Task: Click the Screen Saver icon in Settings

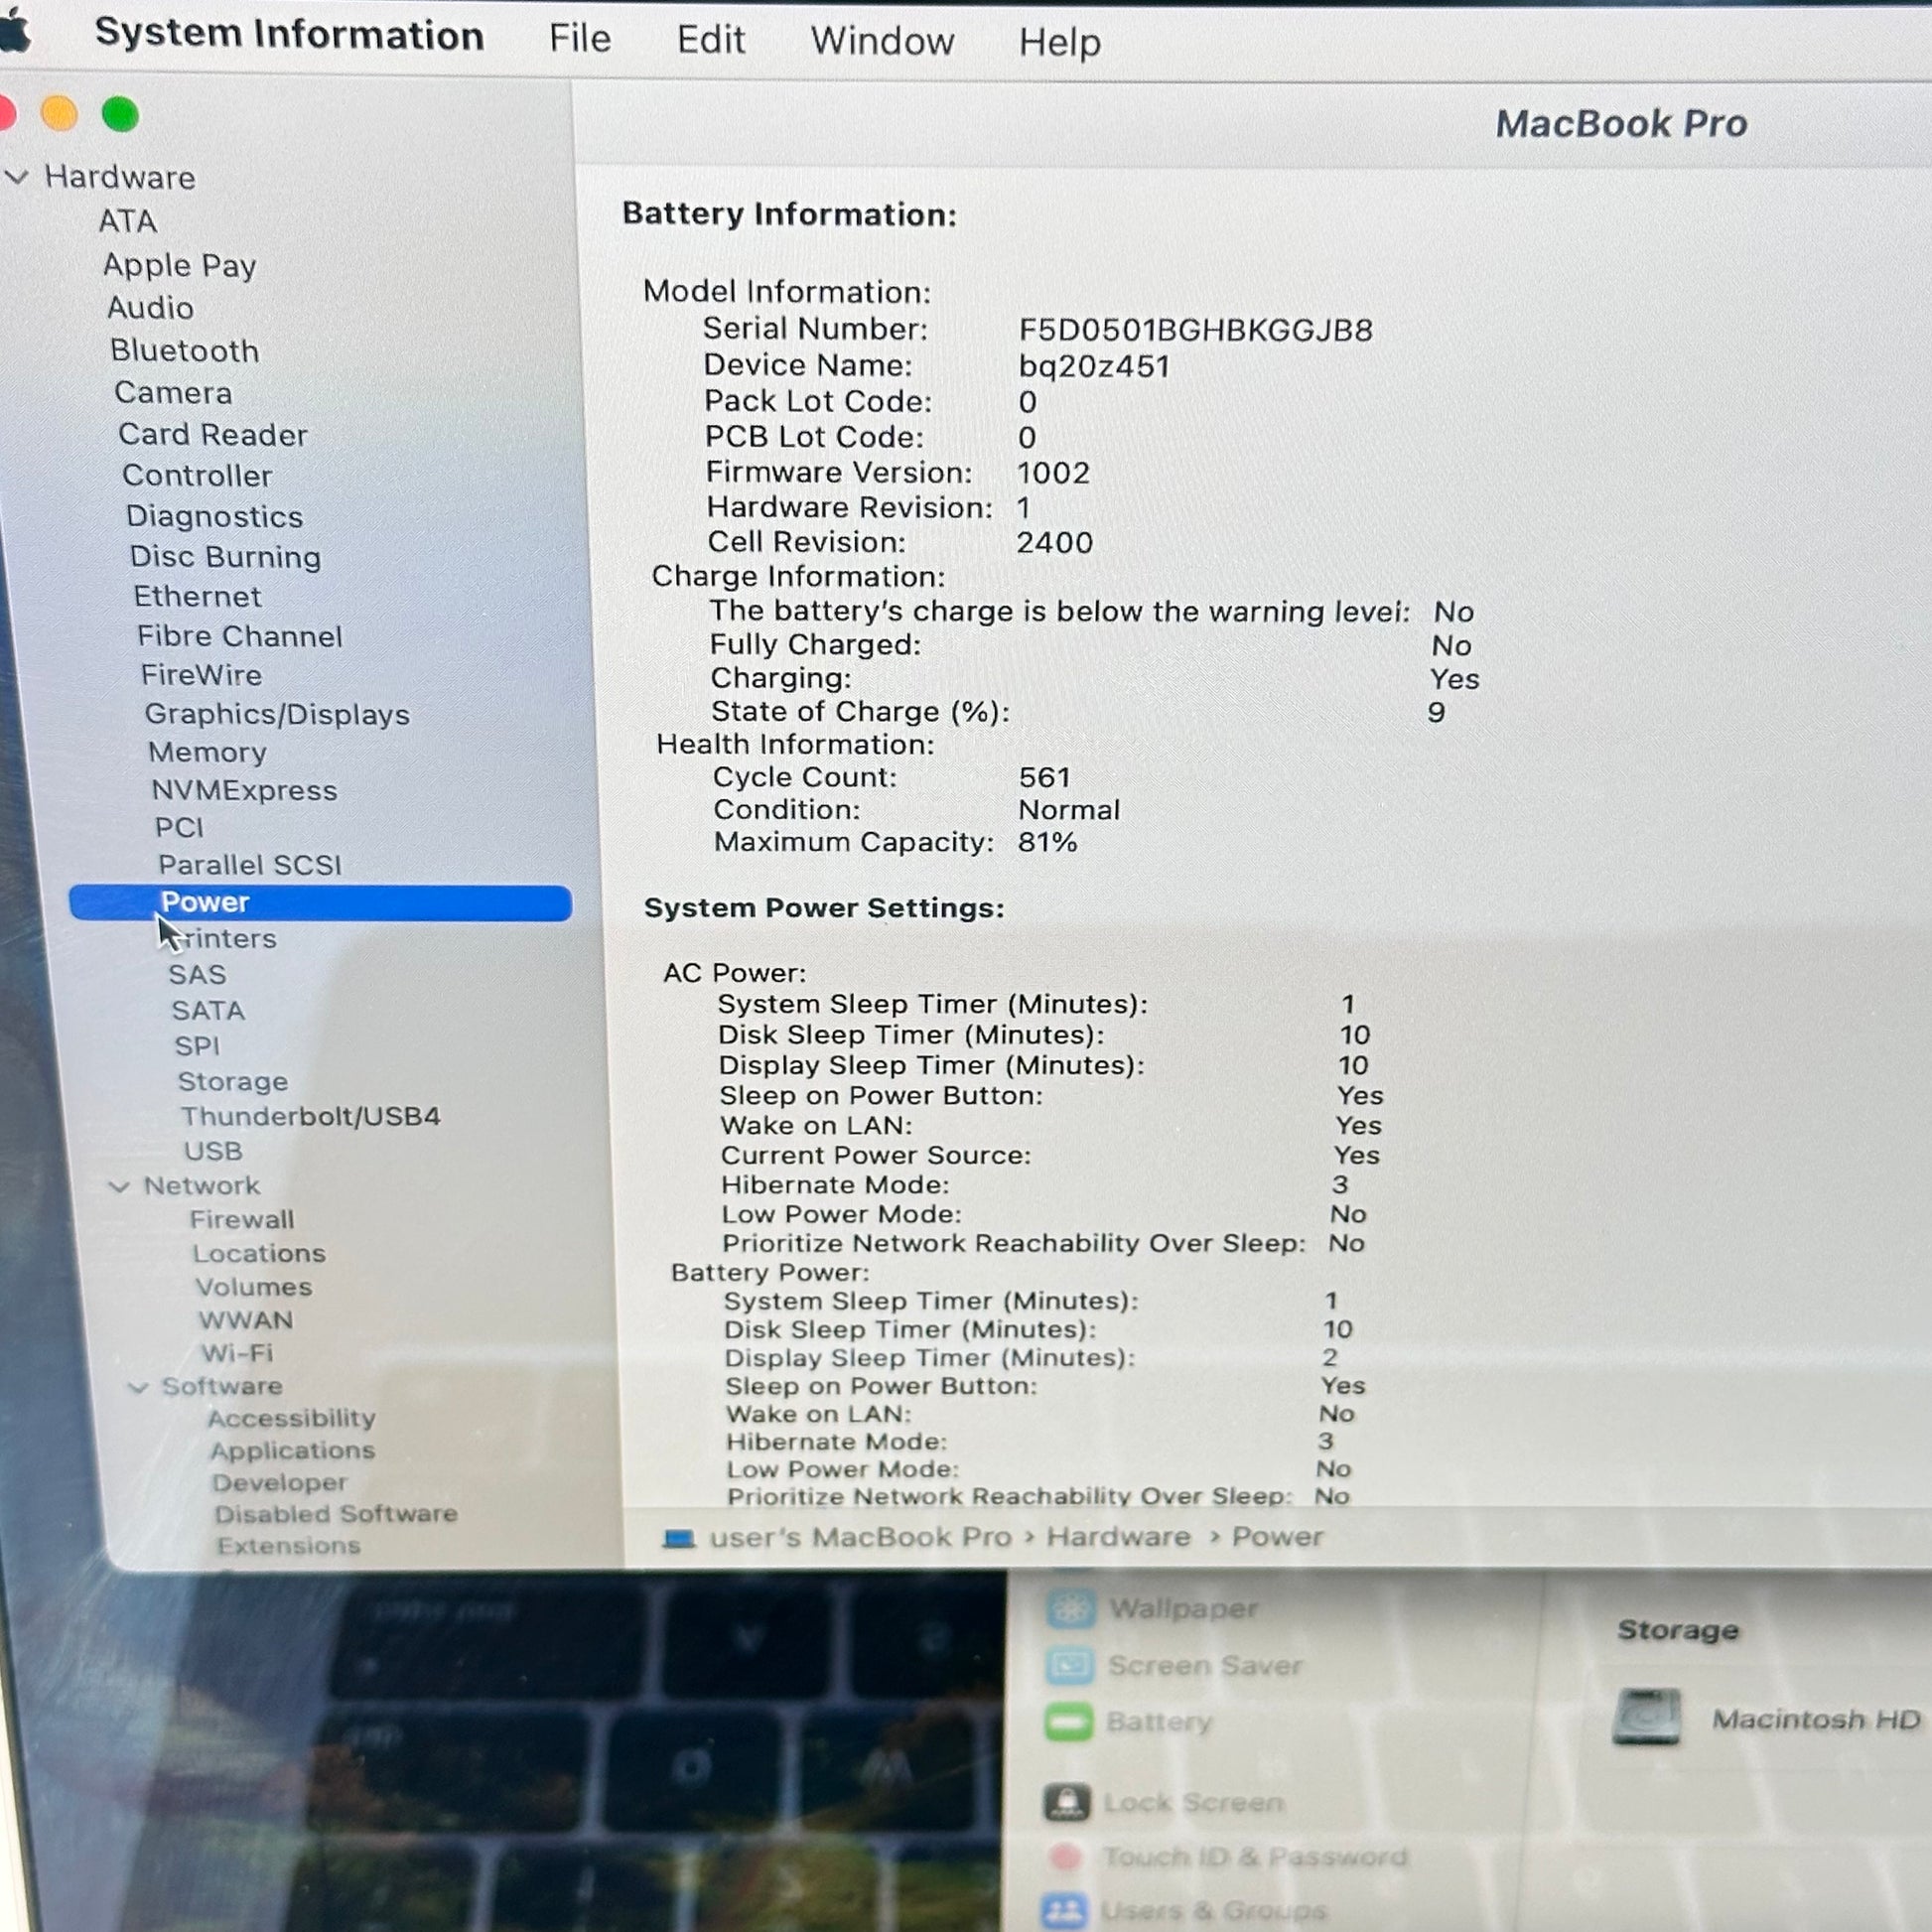Action: pos(1069,1666)
